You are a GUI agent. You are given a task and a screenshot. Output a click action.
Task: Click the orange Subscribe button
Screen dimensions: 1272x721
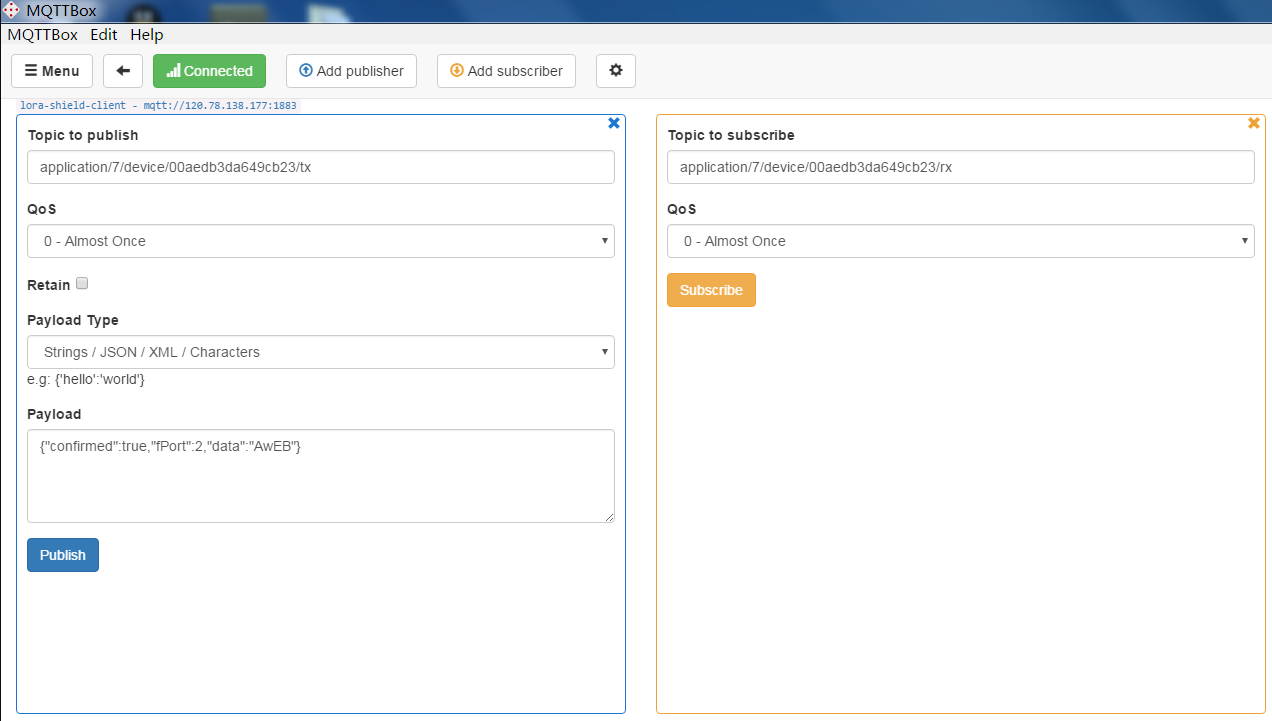tap(711, 290)
